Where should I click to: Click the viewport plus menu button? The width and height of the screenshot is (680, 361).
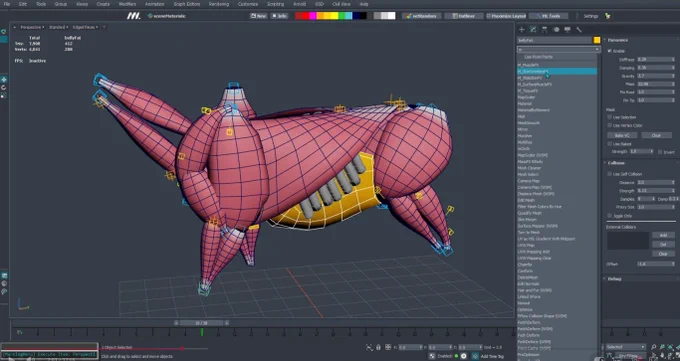(x=15, y=27)
